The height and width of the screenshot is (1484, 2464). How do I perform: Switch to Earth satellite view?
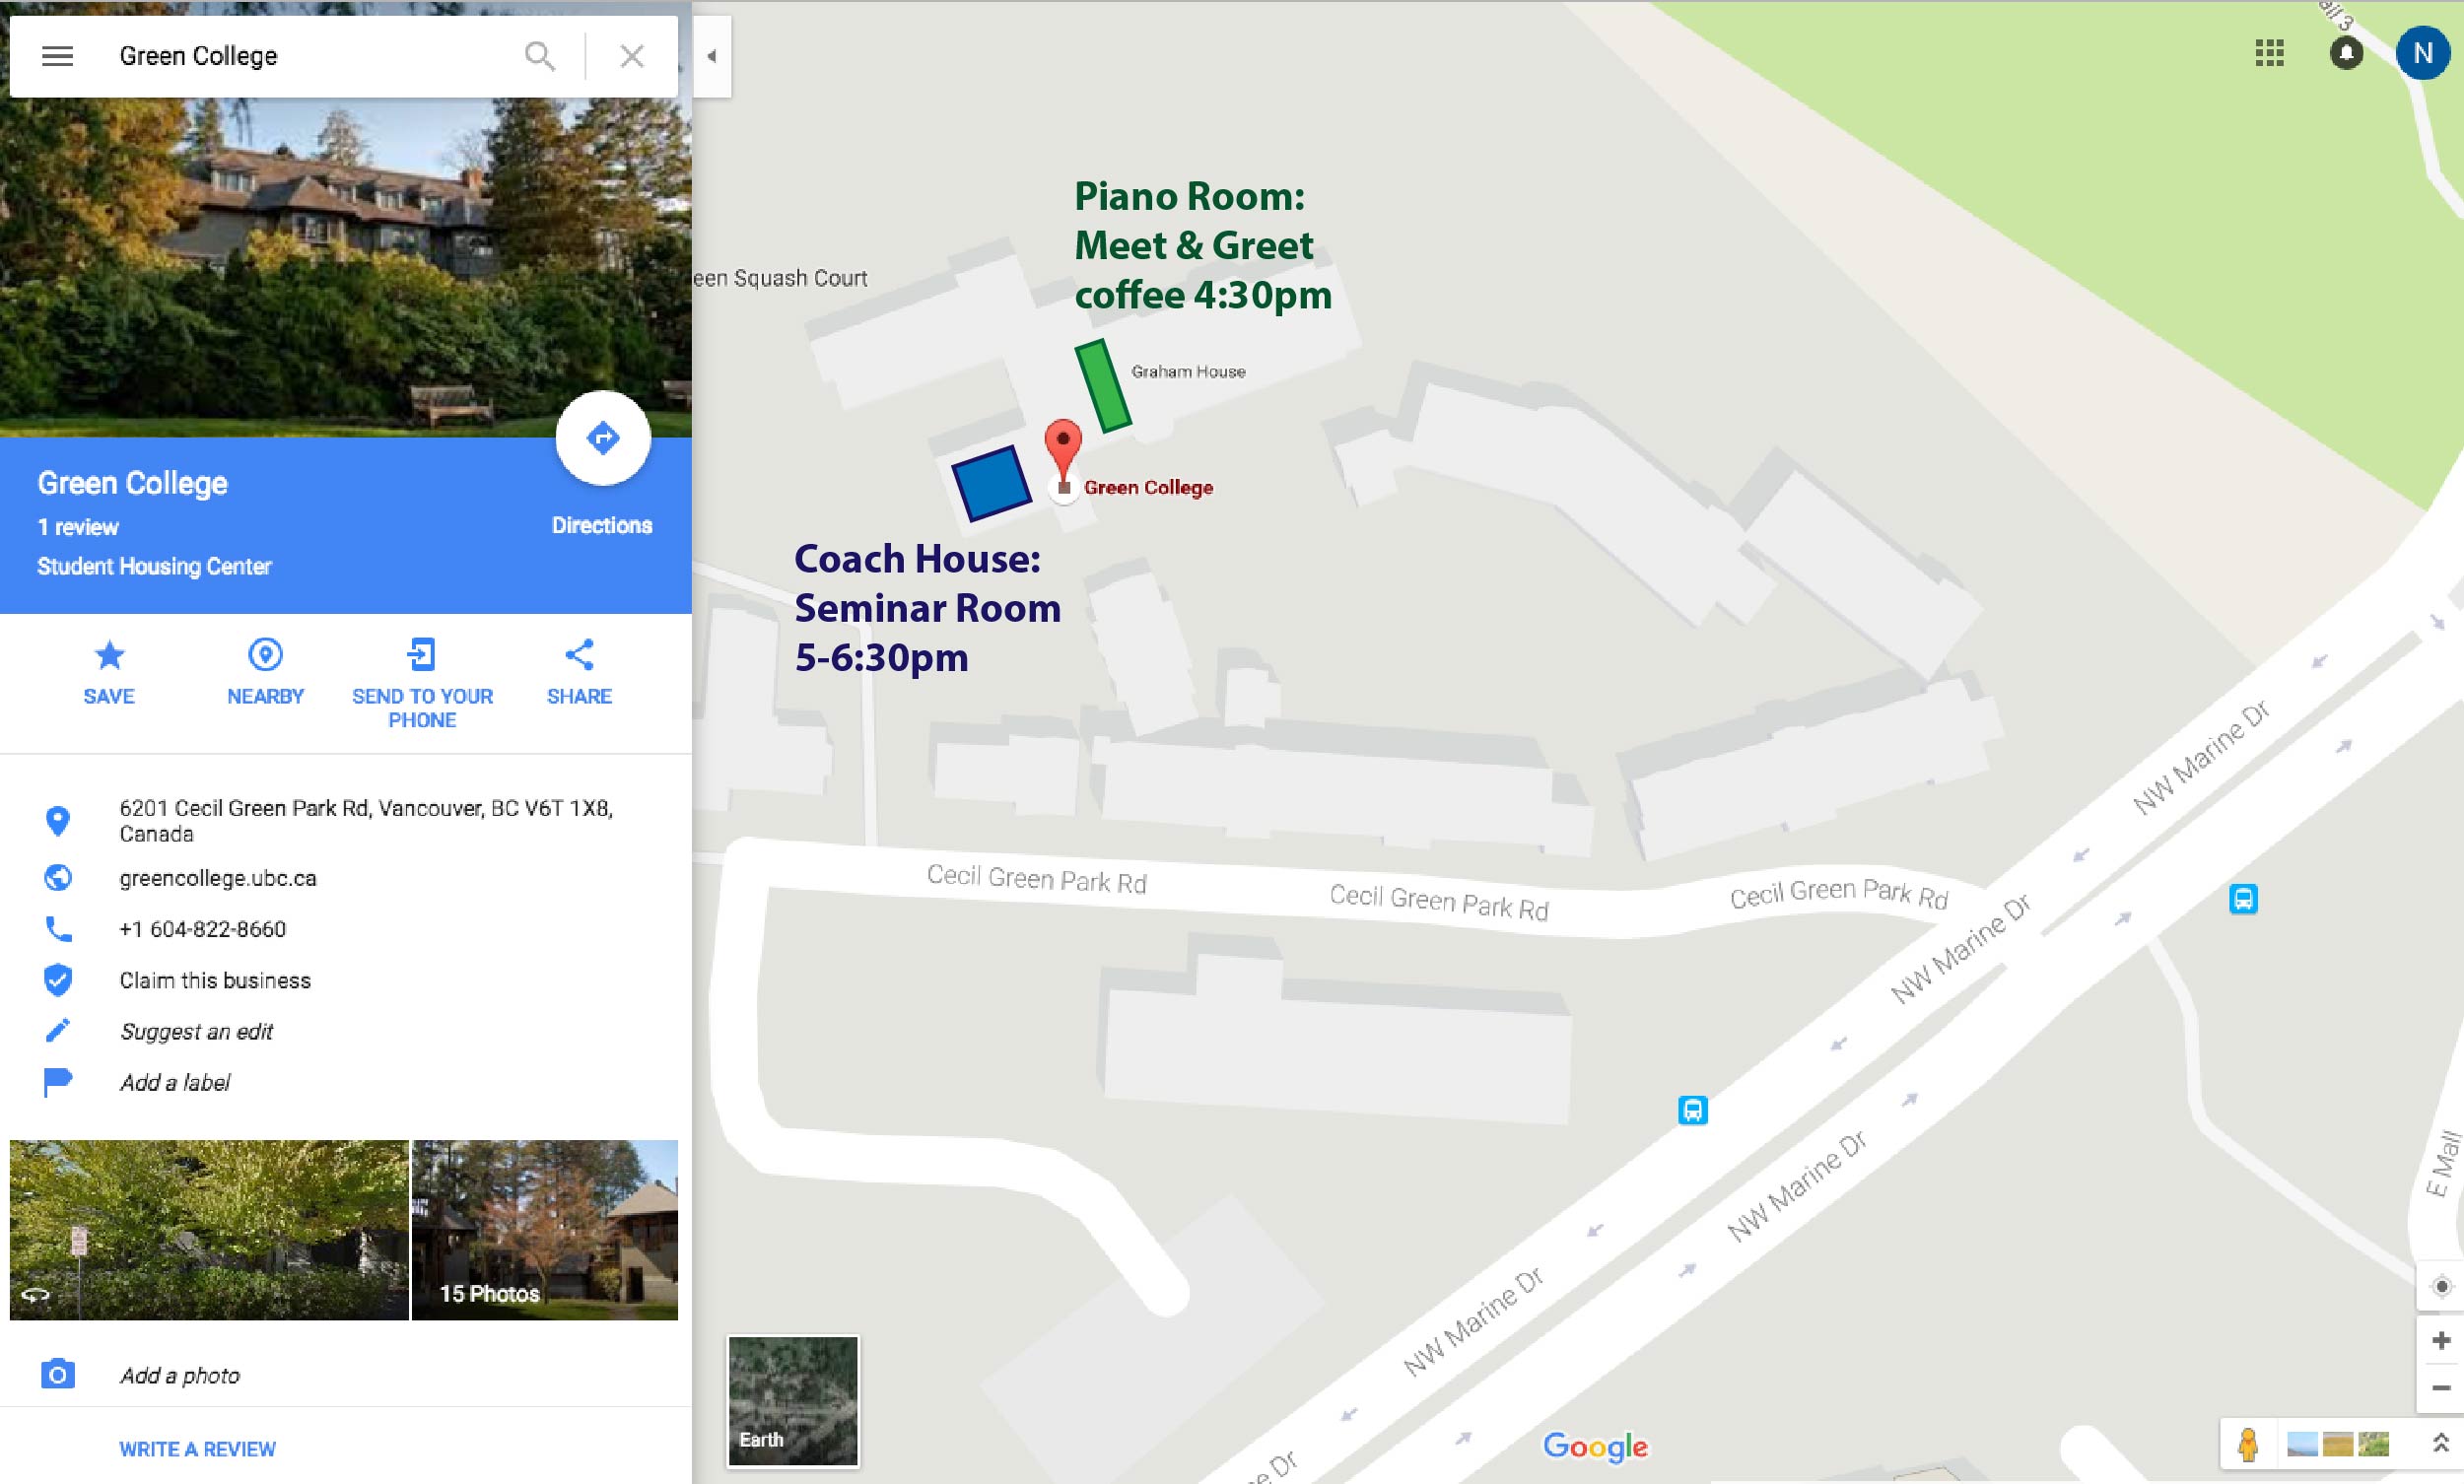[x=792, y=1401]
